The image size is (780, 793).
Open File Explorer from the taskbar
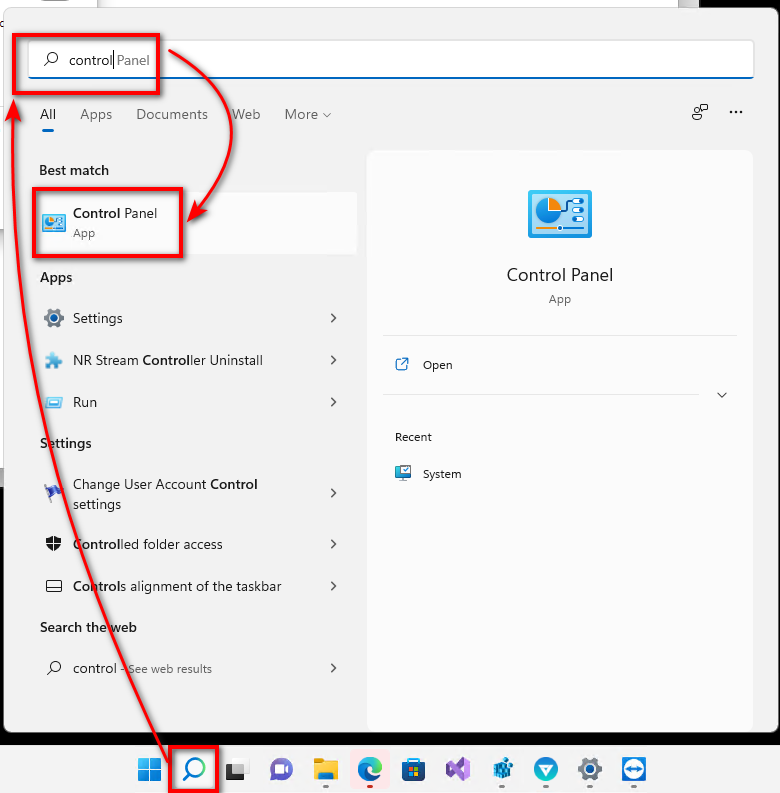pos(325,769)
